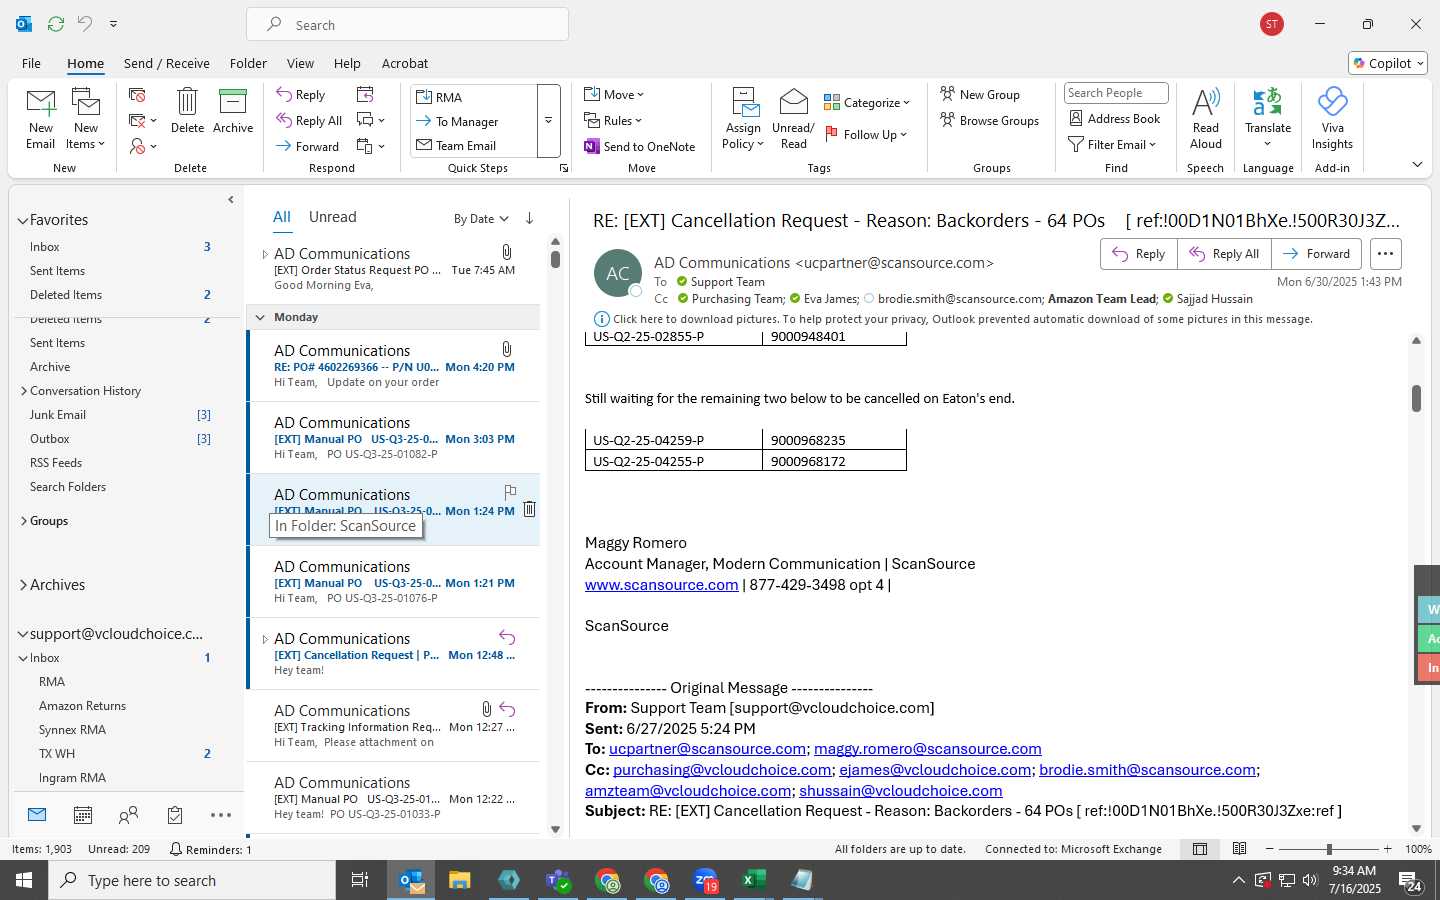Screen dimensions: 1440x900
Task: Click delete icon on Mon 1:24 PM message
Action: (530, 509)
